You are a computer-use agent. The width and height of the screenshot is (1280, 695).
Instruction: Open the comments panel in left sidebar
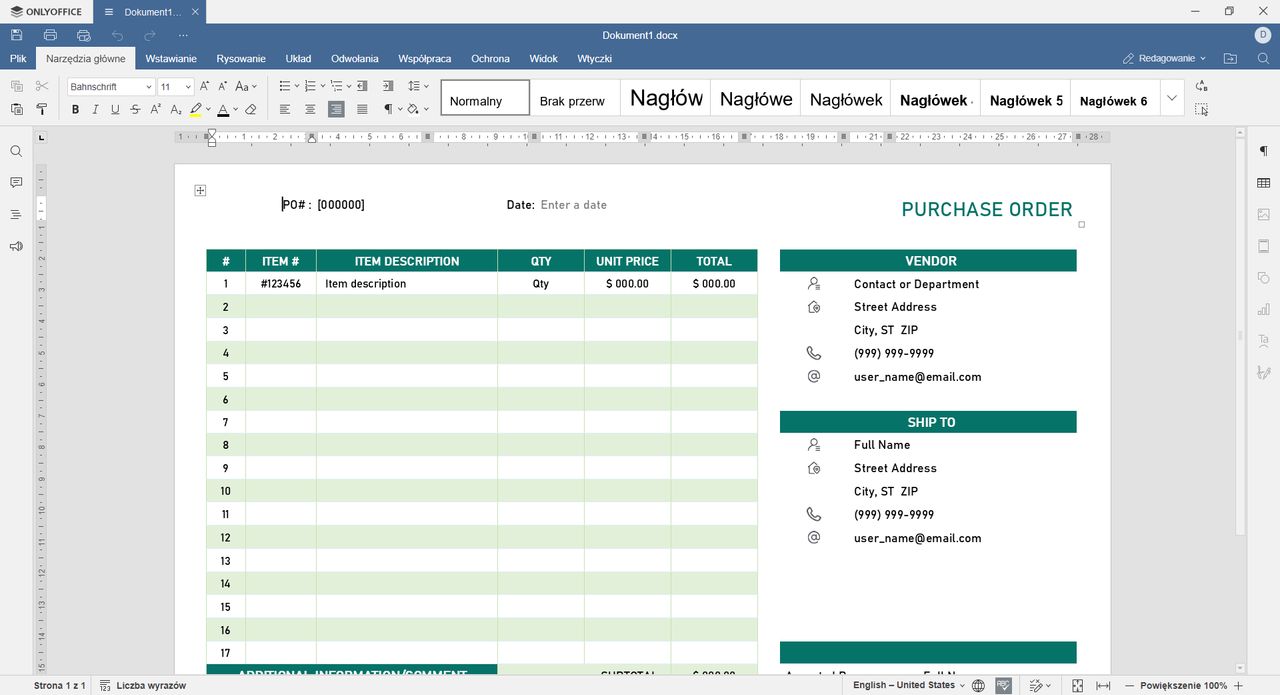[x=16, y=183]
